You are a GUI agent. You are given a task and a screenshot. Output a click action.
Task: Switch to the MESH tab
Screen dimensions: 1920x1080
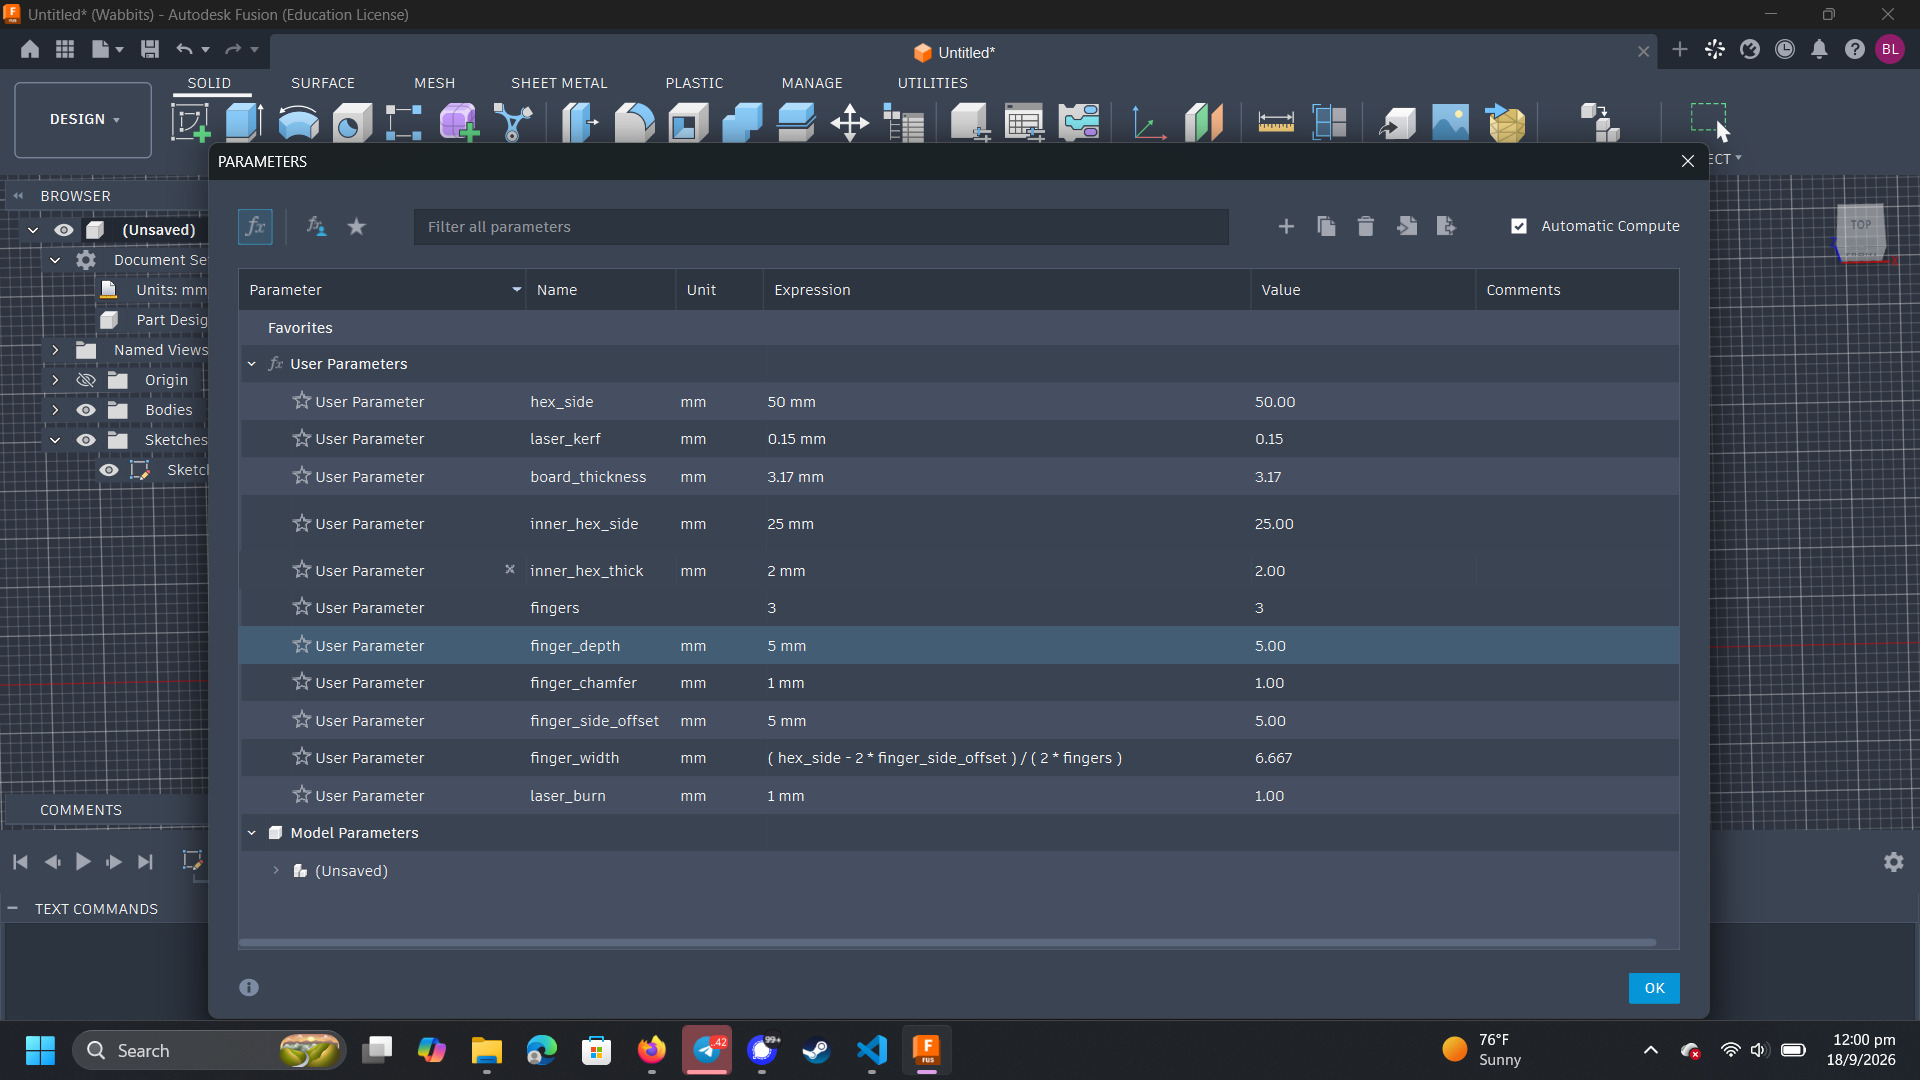point(435,83)
